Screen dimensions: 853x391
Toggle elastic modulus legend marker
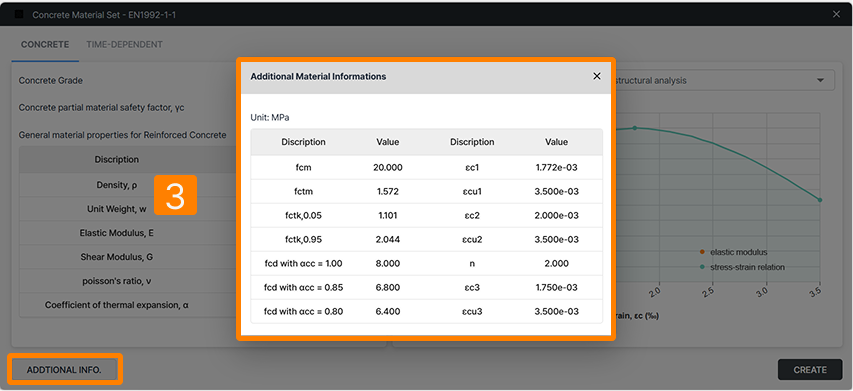pos(702,252)
